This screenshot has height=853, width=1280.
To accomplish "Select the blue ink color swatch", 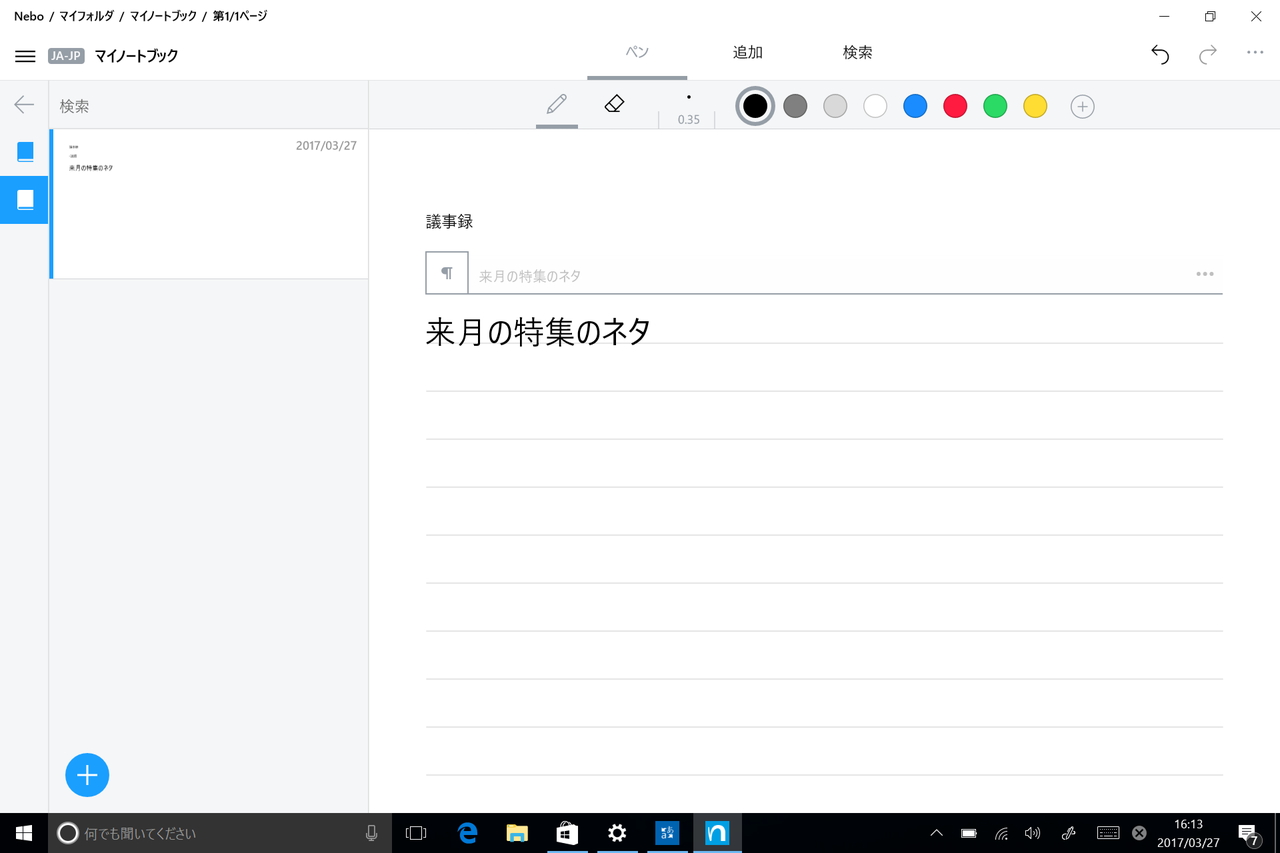I will [x=915, y=105].
